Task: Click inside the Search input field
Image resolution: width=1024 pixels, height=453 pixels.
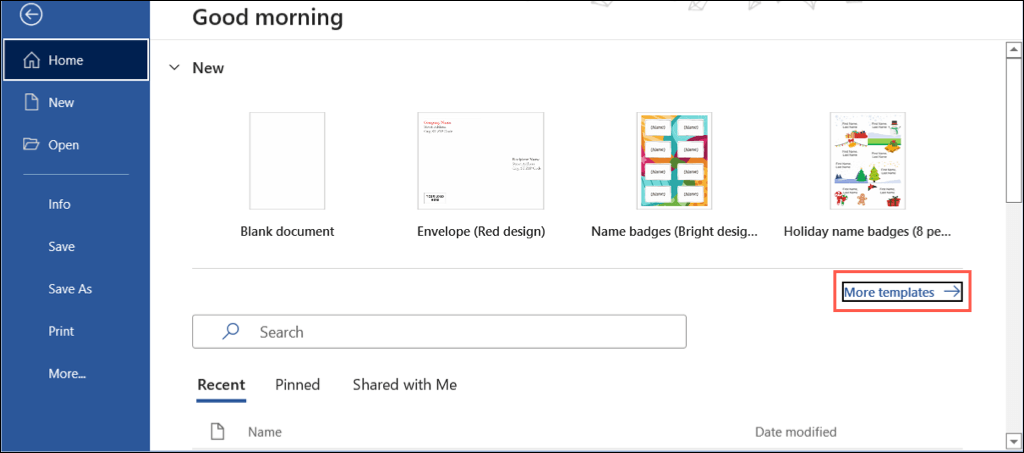Action: (x=460, y=332)
